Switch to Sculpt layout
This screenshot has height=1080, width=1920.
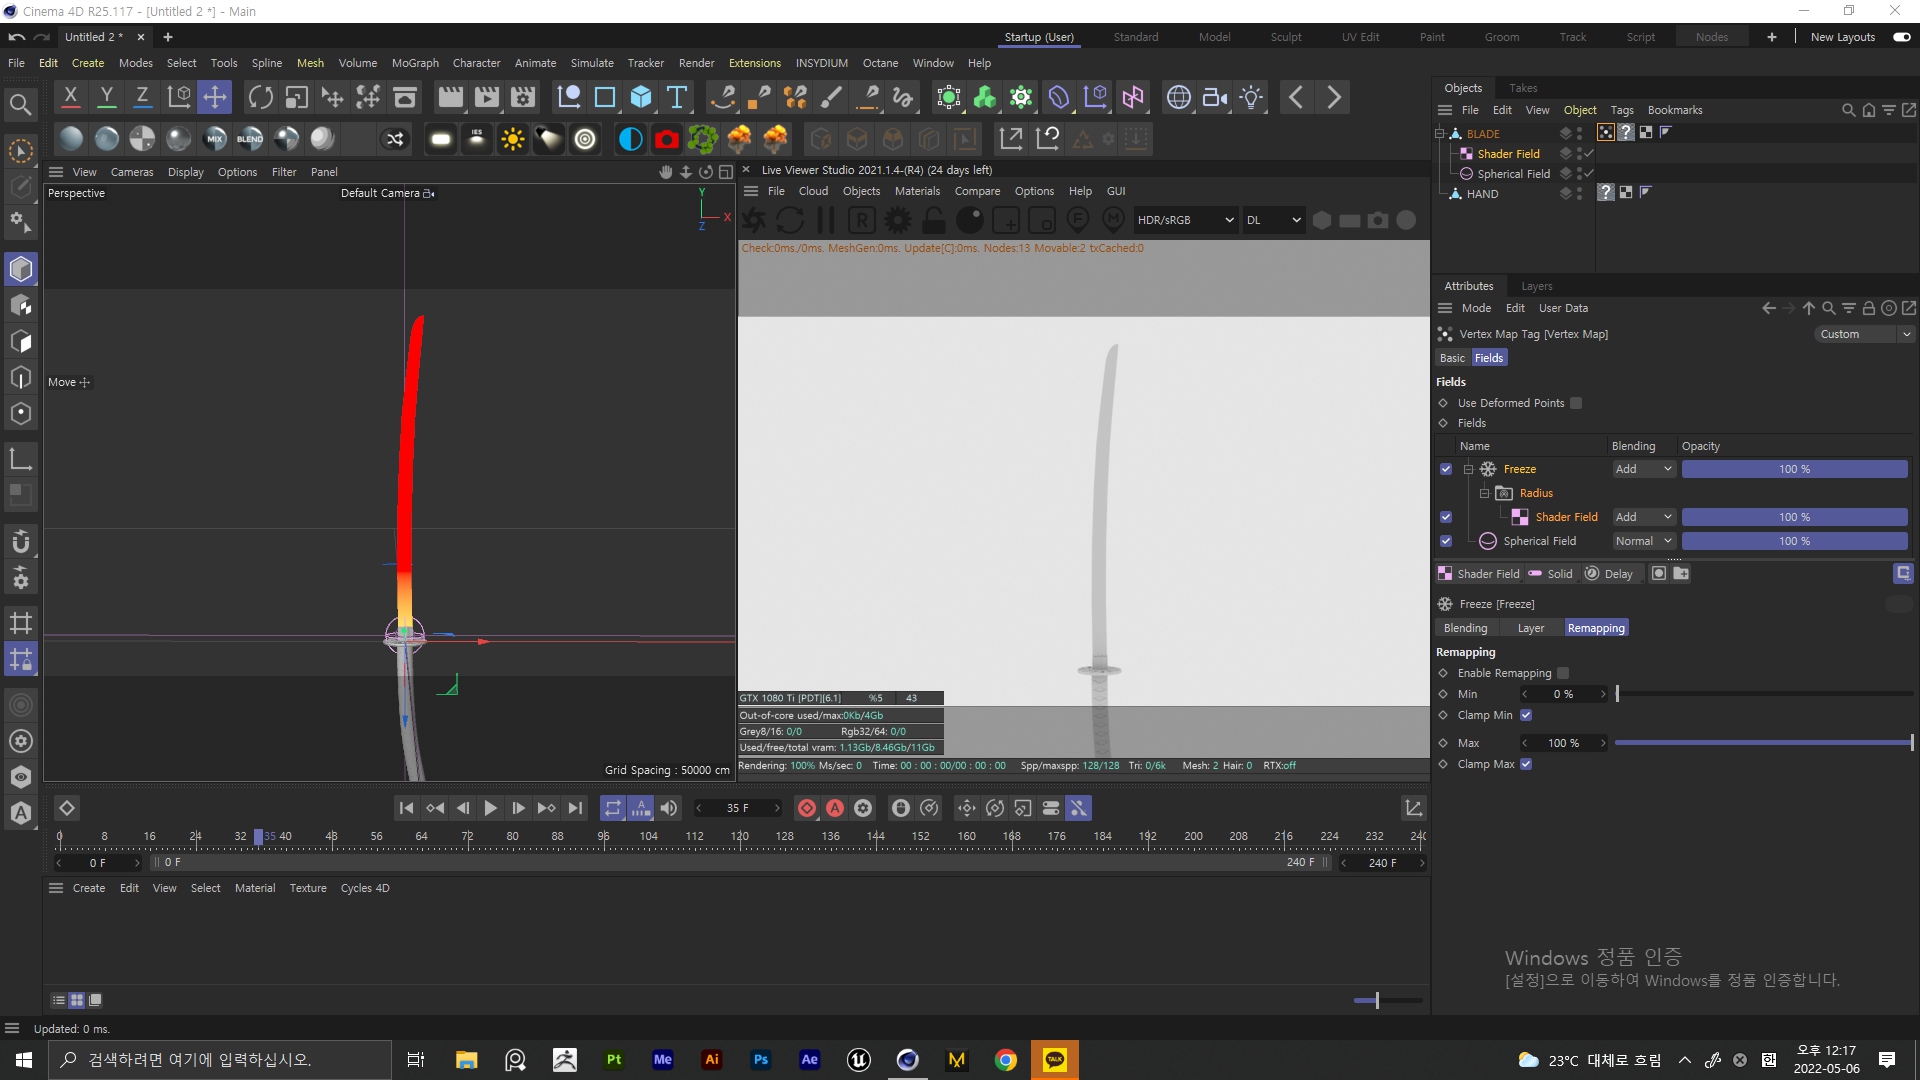[x=1286, y=37]
